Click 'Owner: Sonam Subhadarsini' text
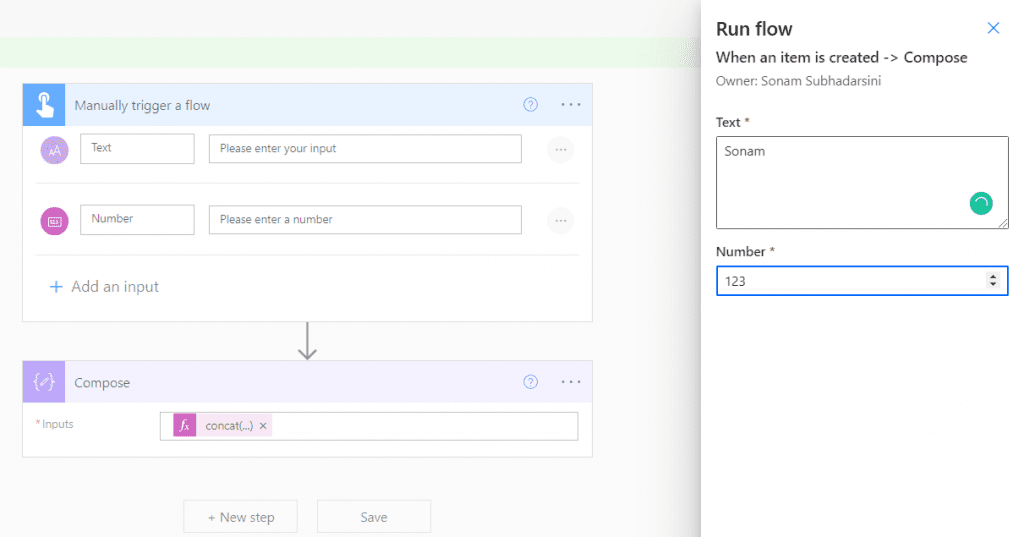The width and height of the screenshot is (1024, 537). coord(798,81)
